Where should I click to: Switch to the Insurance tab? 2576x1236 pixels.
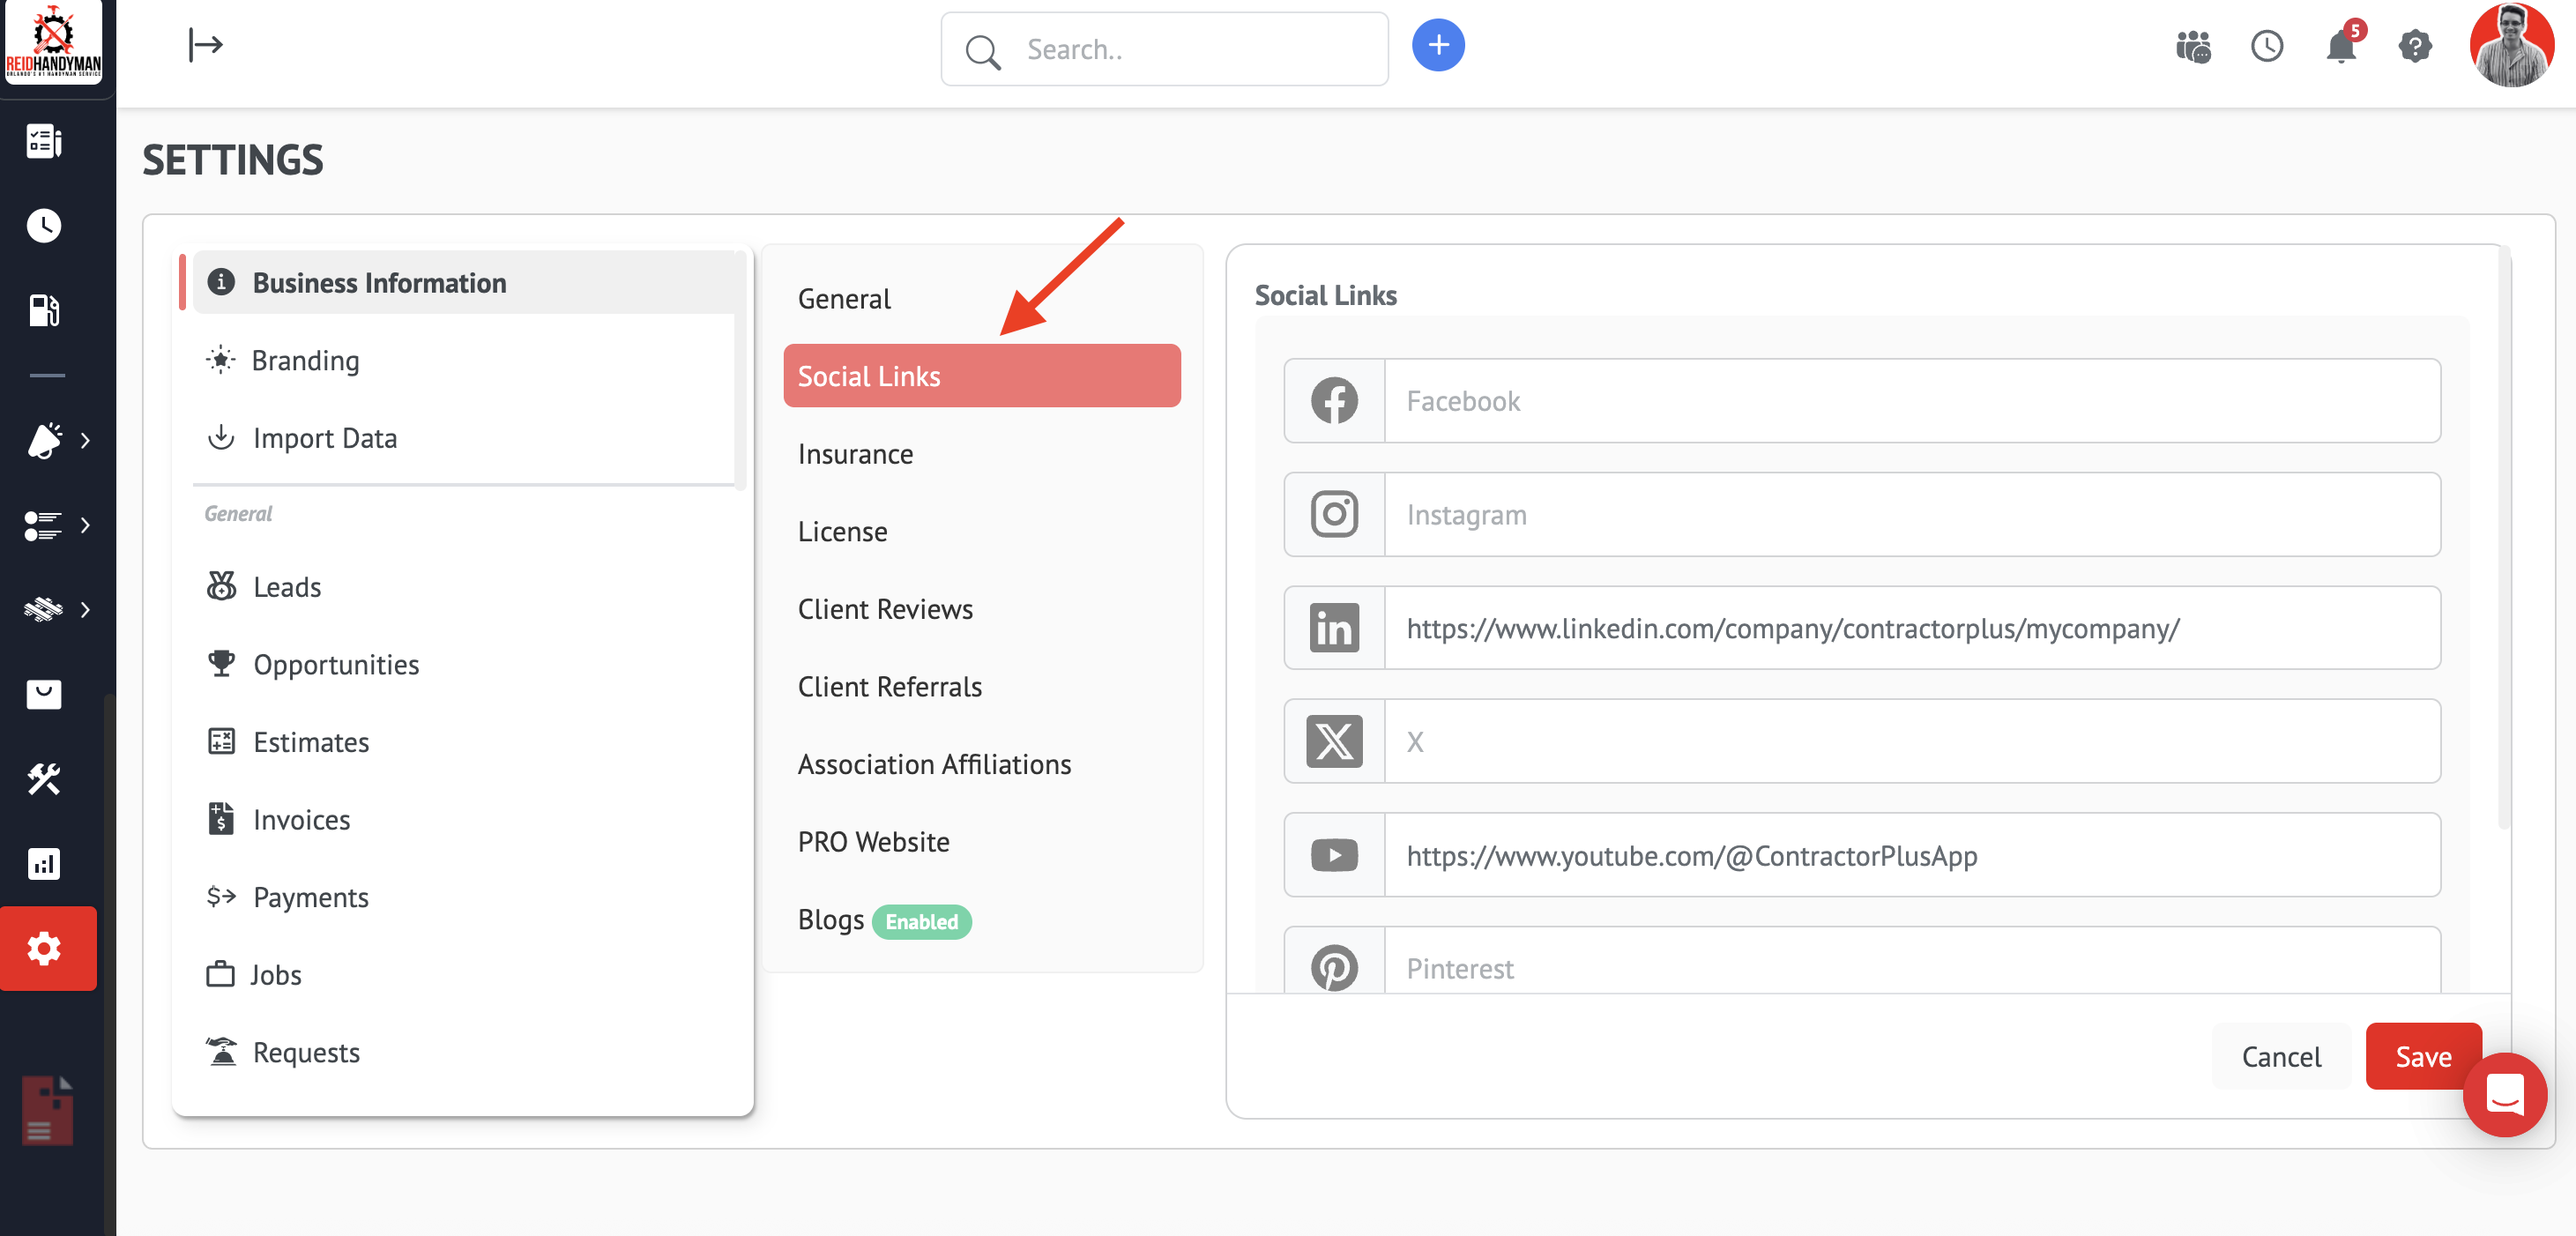[x=855, y=454]
